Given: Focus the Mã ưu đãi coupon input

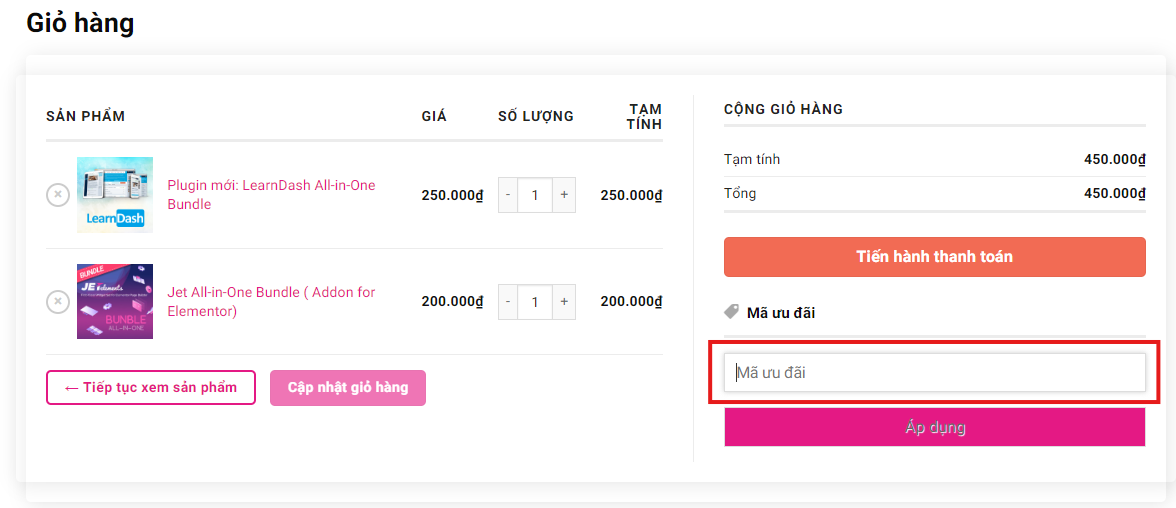Looking at the screenshot, I should pos(934,373).
